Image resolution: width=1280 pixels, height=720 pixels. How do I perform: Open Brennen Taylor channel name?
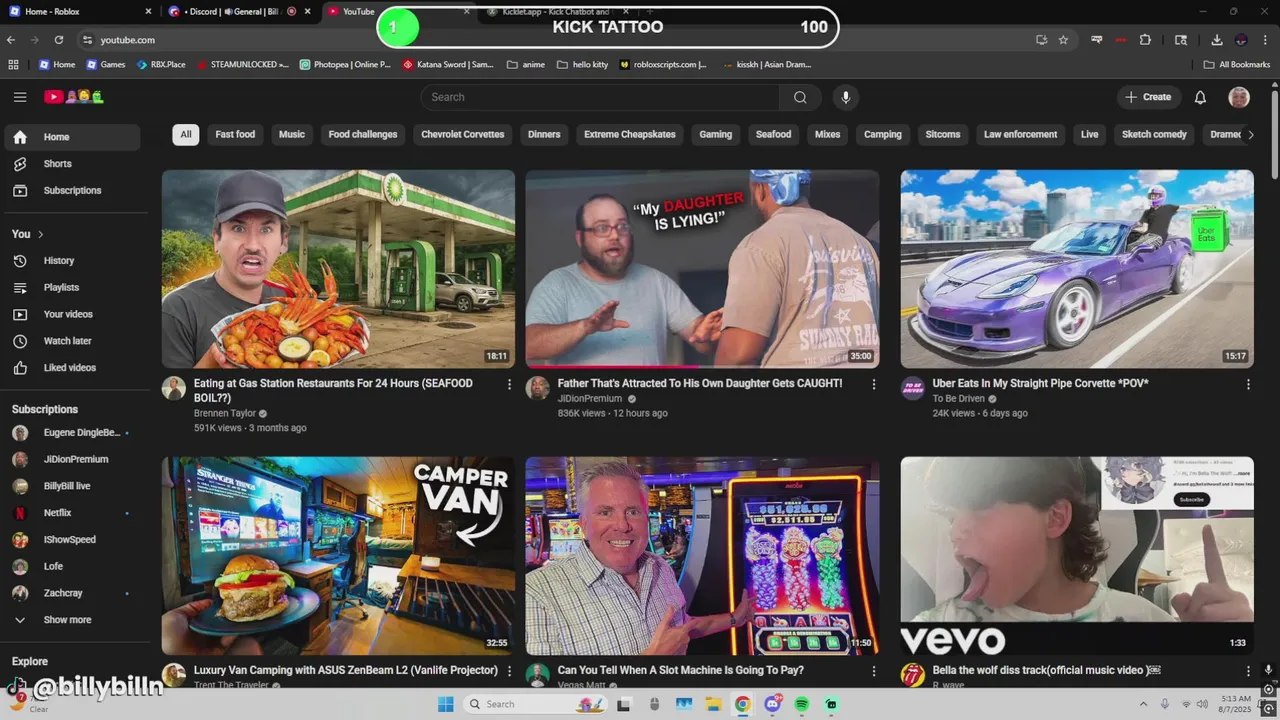coord(225,413)
